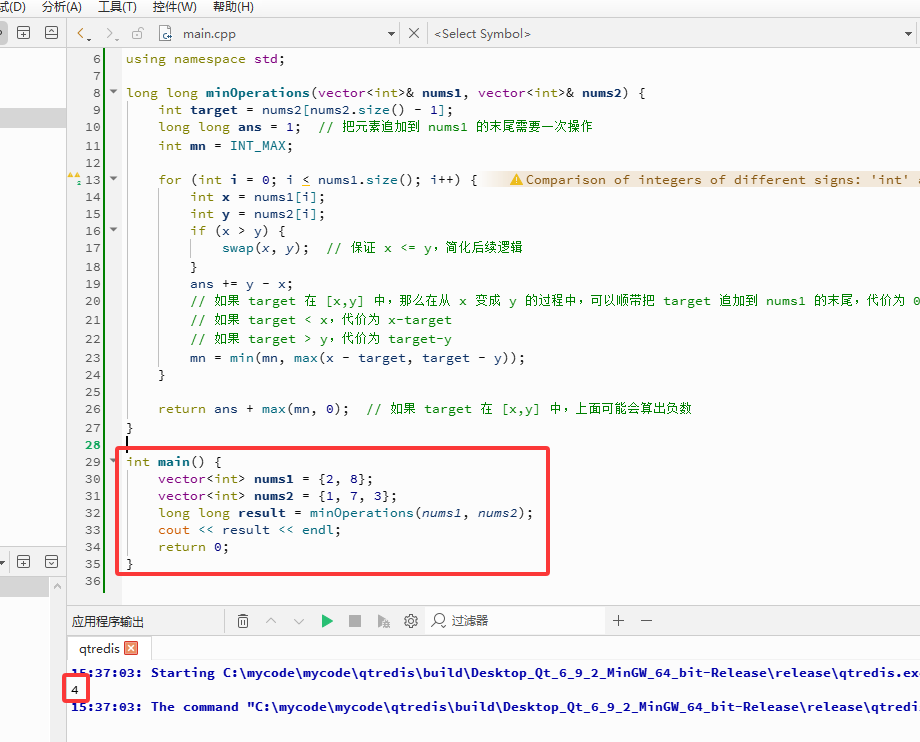Click the split-plus icon in top sidebar toolbar
Image resolution: width=920 pixels, height=742 pixels.
pos(23,33)
